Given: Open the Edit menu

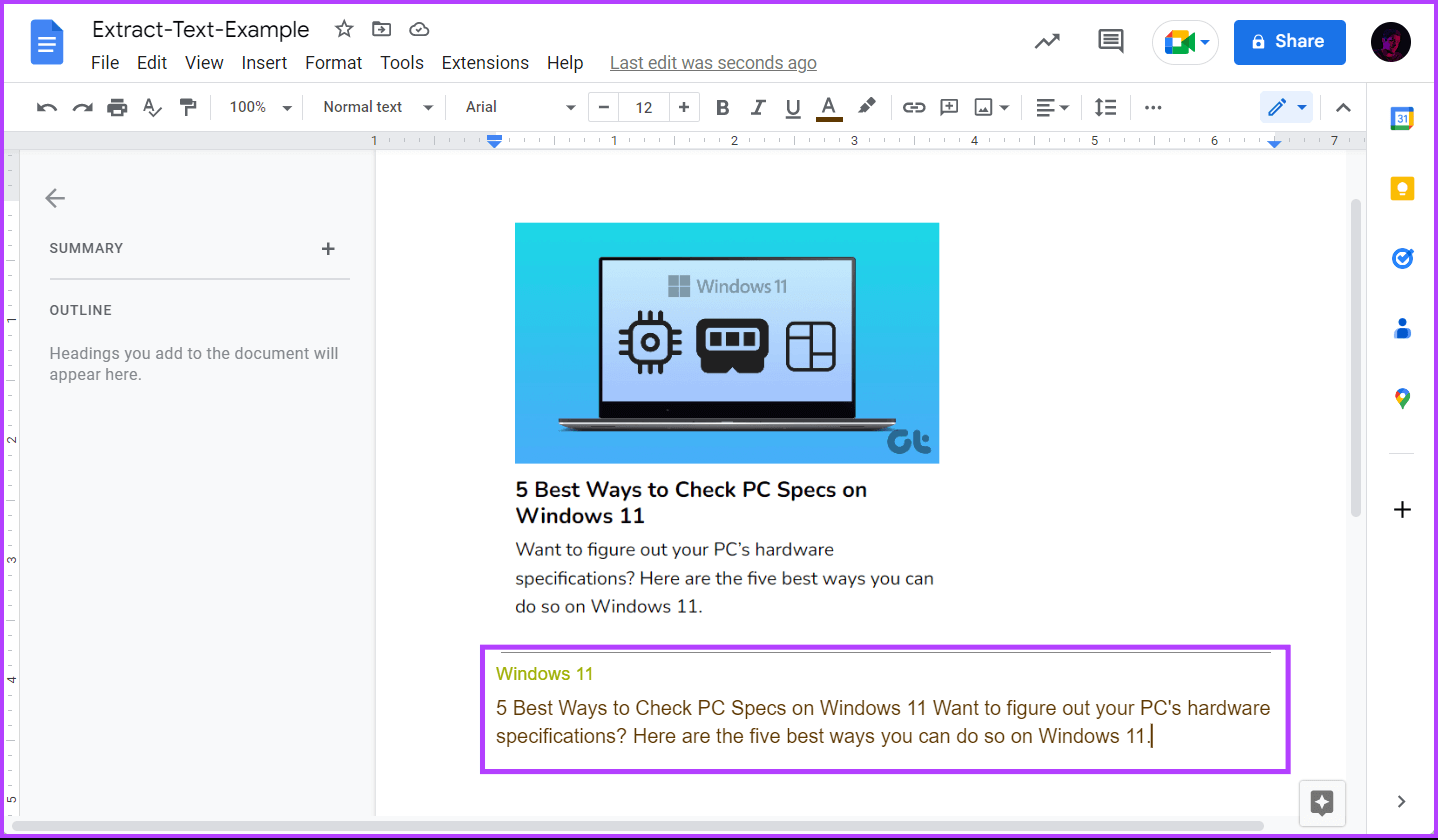Looking at the screenshot, I should (152, 63).
